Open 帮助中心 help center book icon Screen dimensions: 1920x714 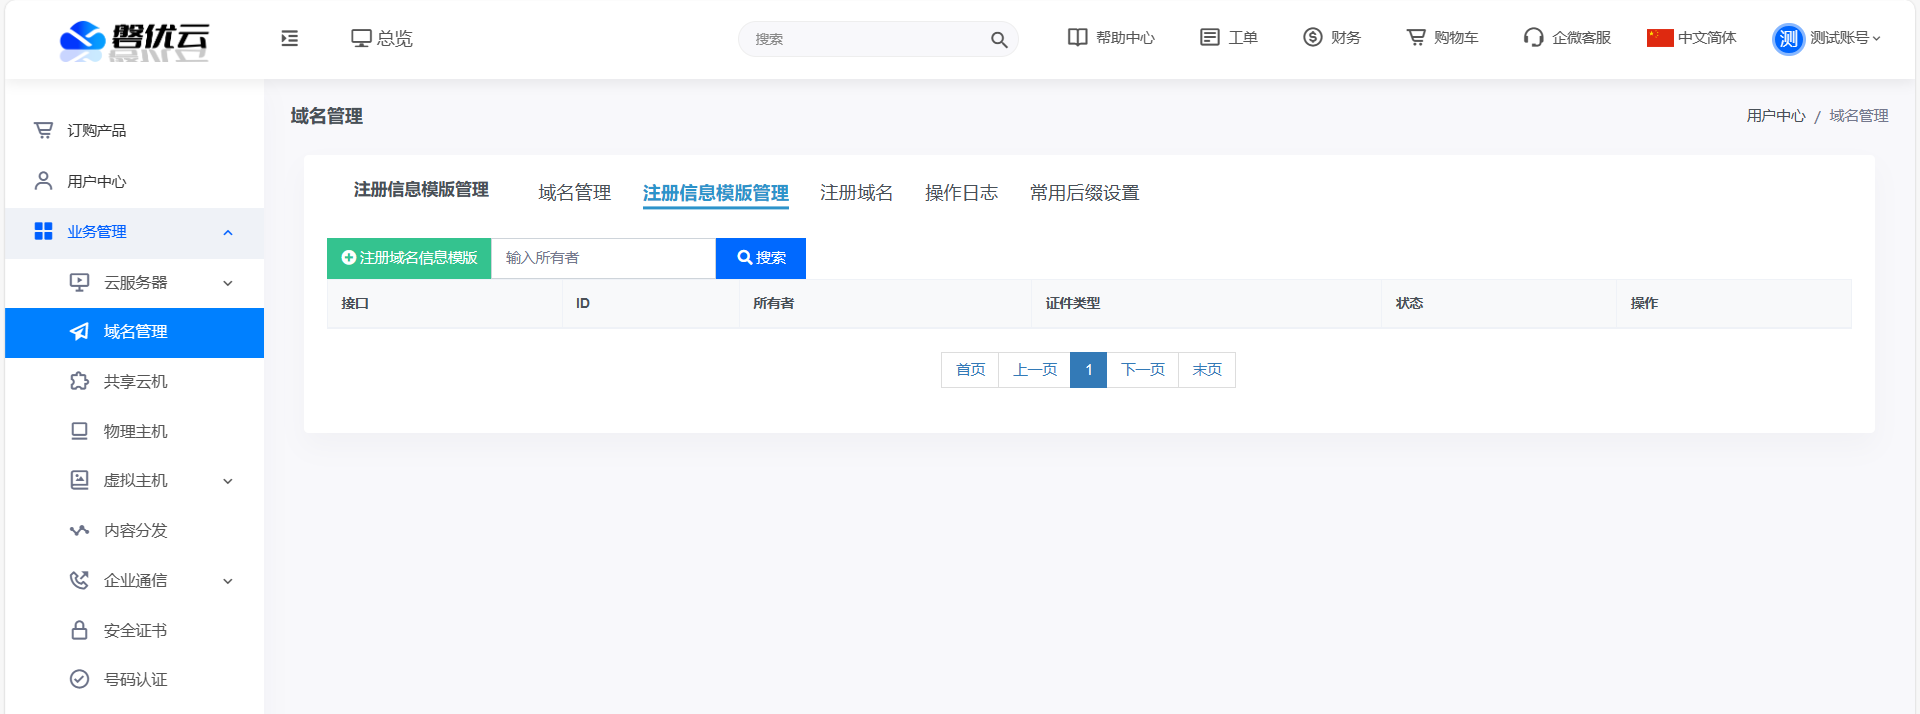(1077, 37)
